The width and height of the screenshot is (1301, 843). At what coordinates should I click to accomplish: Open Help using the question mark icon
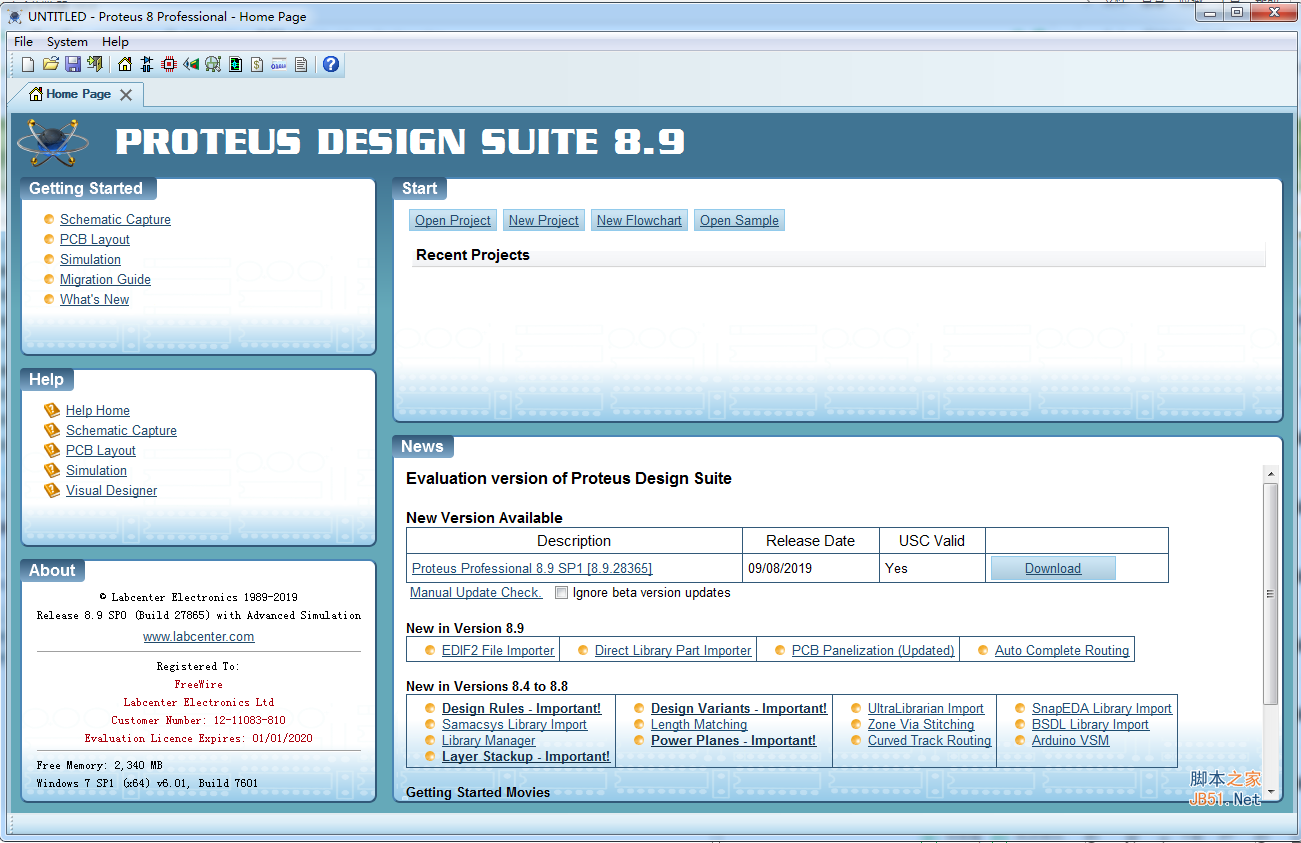(x=330, y=63)
